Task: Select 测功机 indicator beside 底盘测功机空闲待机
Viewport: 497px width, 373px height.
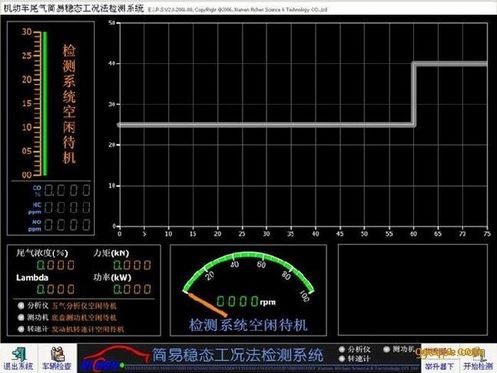Action: (21, 317)
